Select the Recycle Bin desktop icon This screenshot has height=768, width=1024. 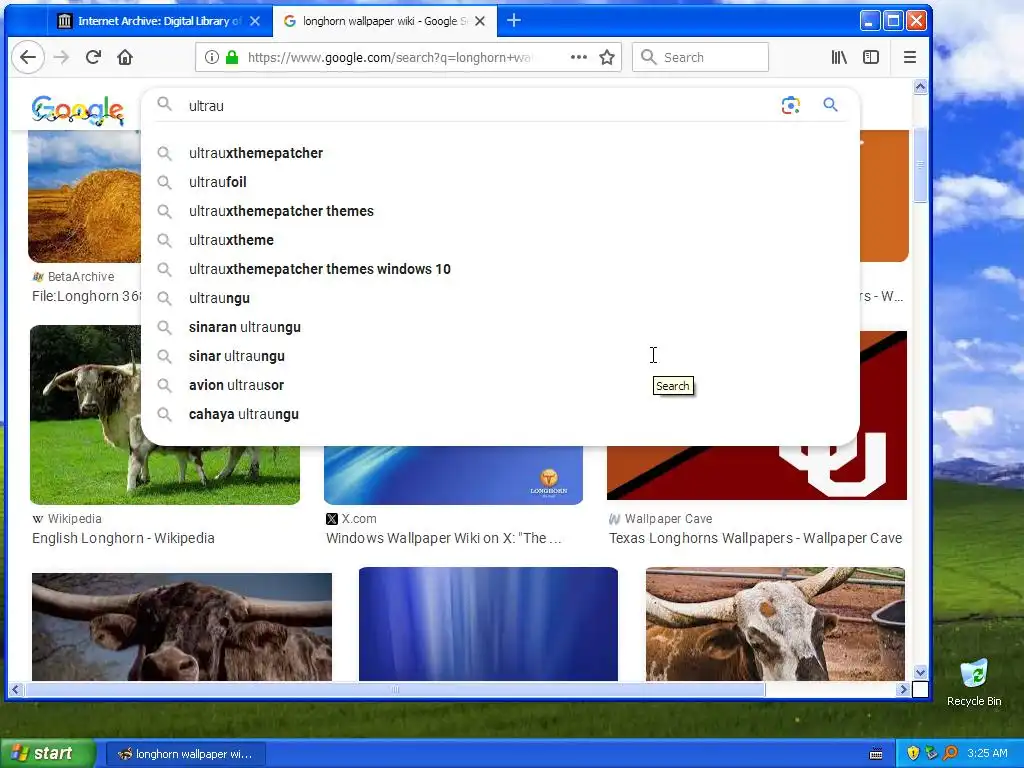point(974,682)
